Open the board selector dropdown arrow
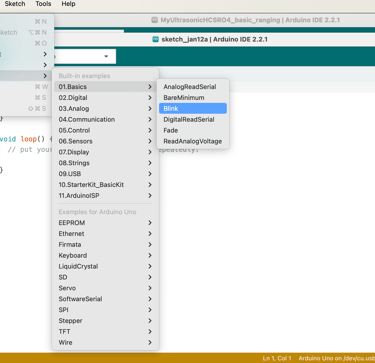The image size is (375, 363). (106, 56)
